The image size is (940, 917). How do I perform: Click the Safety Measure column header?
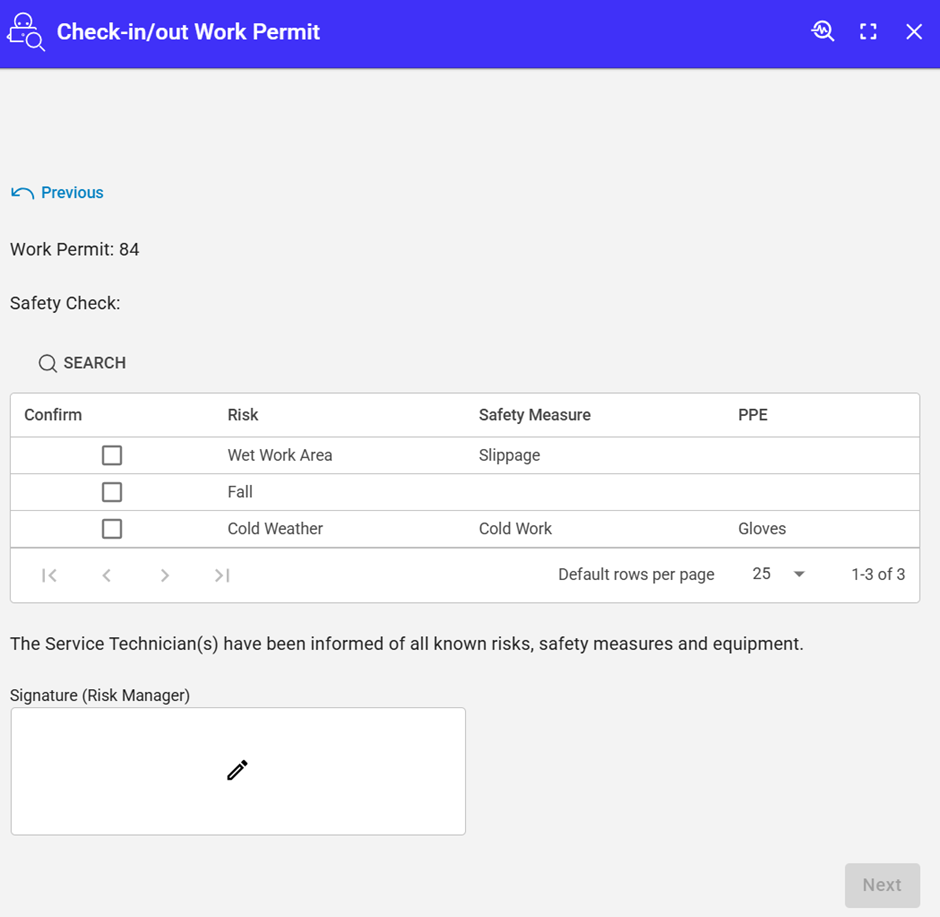tap(534, 415)
